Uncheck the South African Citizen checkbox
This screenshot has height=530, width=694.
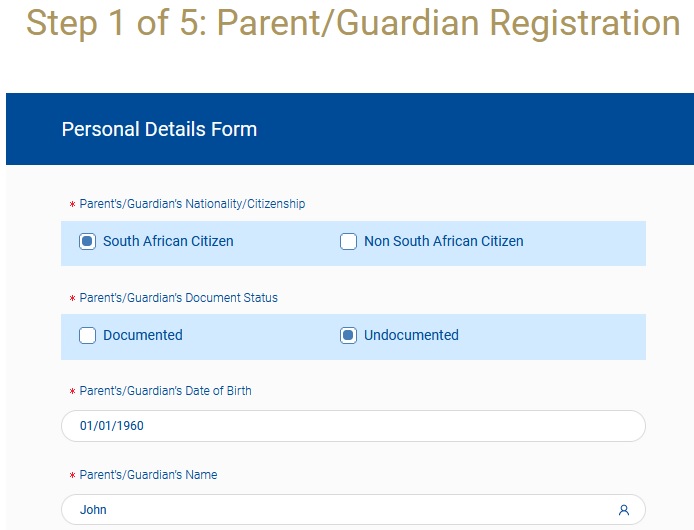coord(87,241)
